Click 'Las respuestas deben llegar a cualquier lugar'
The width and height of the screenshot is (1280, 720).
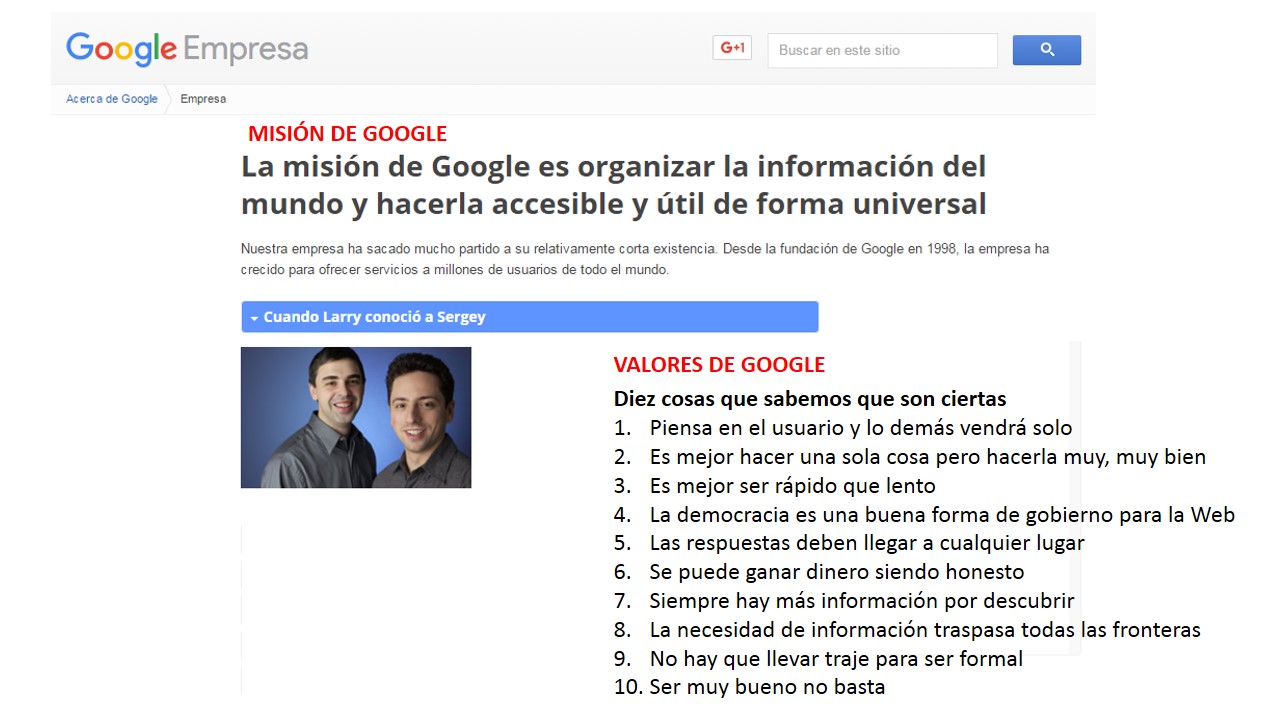[867, 543]
